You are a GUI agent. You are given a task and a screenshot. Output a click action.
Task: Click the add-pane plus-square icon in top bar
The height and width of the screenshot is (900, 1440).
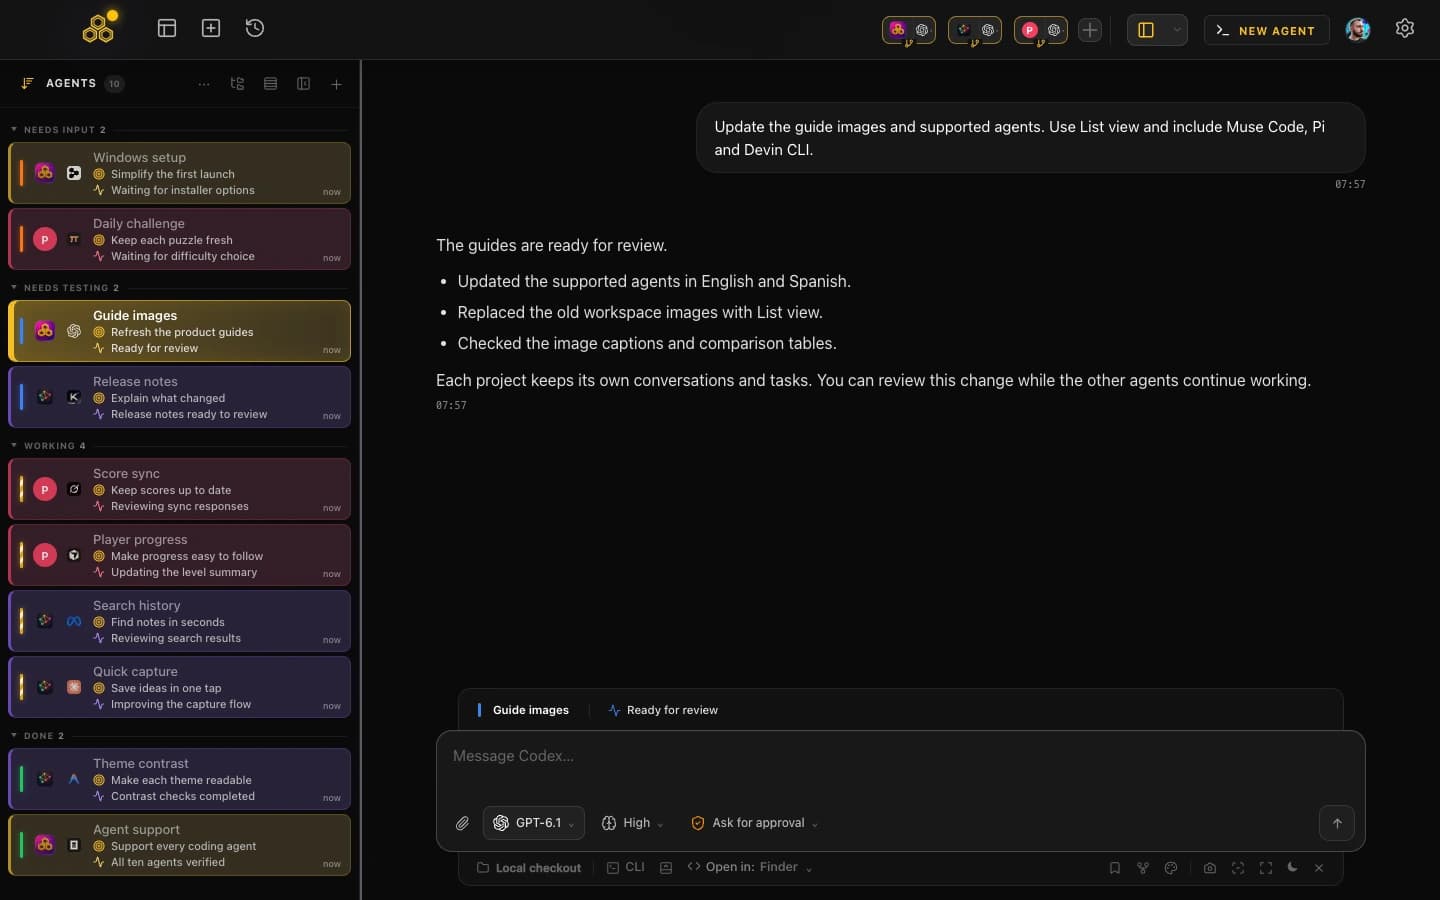pyautogui.click(x=211, y=28)
